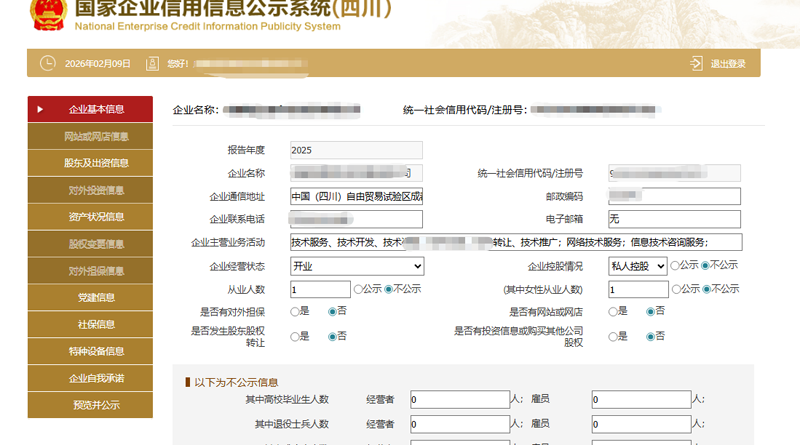Open 特种设备信息 section
This screenshot has width=800, height=445.
tap(90, 351)
